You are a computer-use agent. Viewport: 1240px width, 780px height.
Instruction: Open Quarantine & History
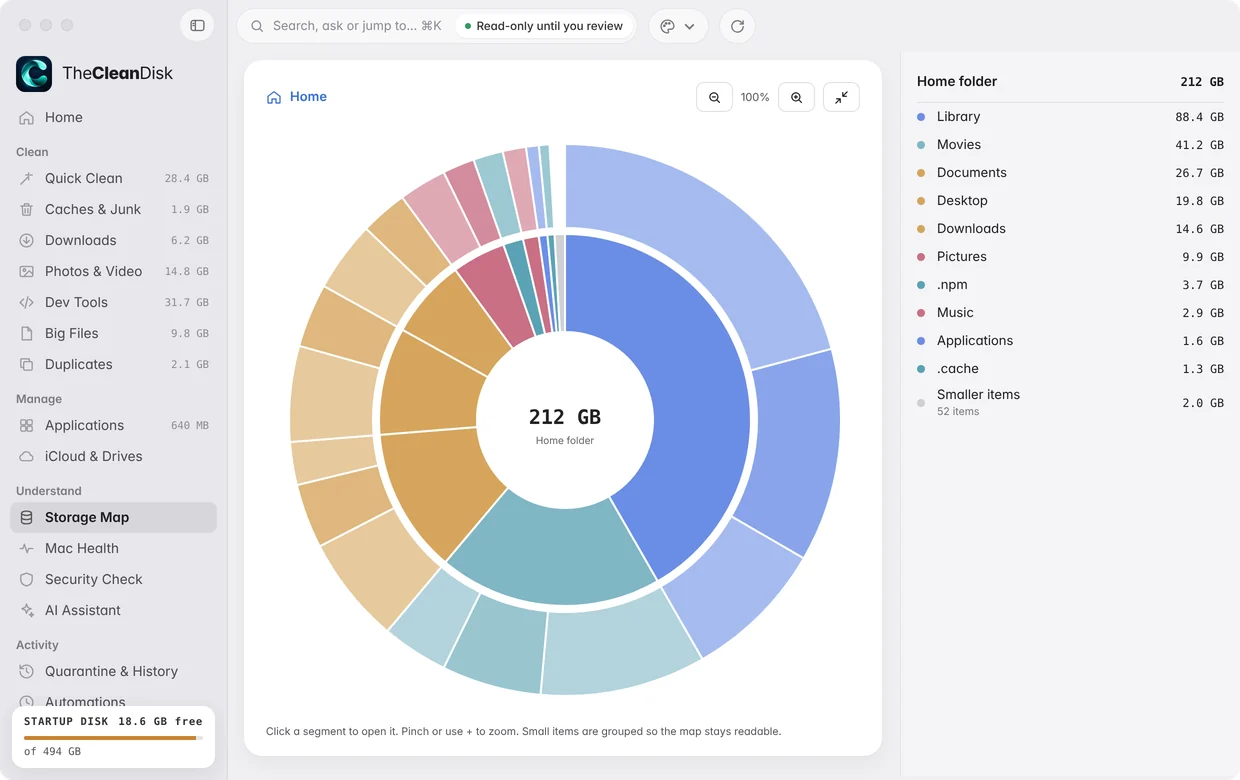[x=113, y=671]
